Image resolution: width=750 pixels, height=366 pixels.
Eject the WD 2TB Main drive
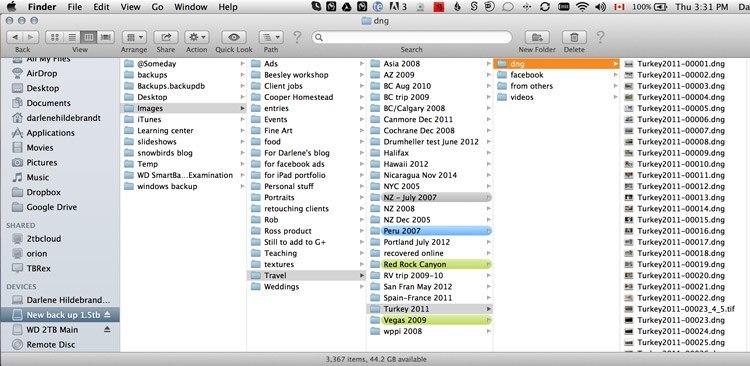107,330
